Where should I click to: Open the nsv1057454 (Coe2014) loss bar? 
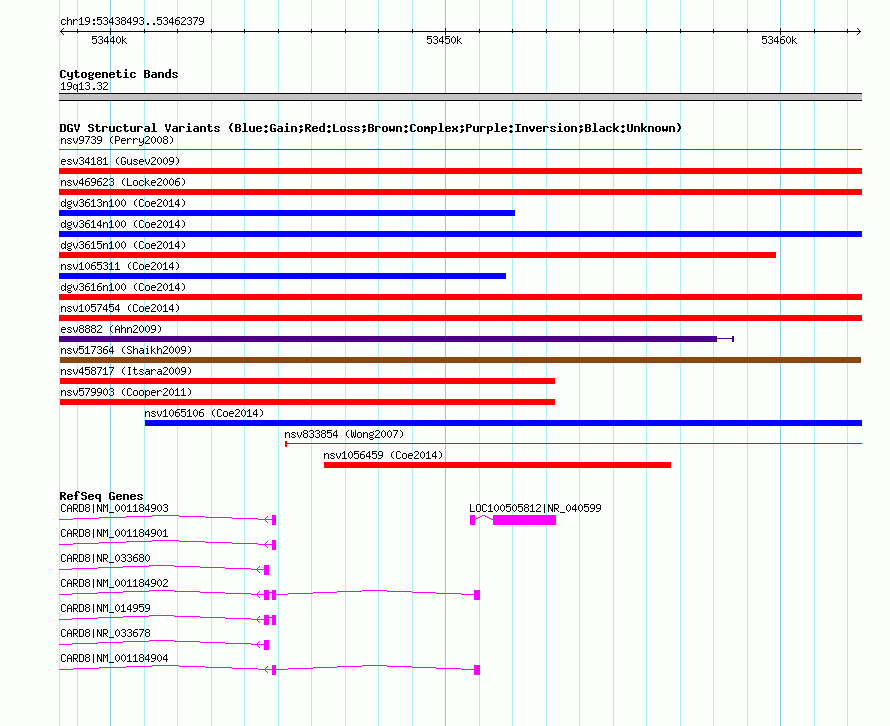pos(460,318)
